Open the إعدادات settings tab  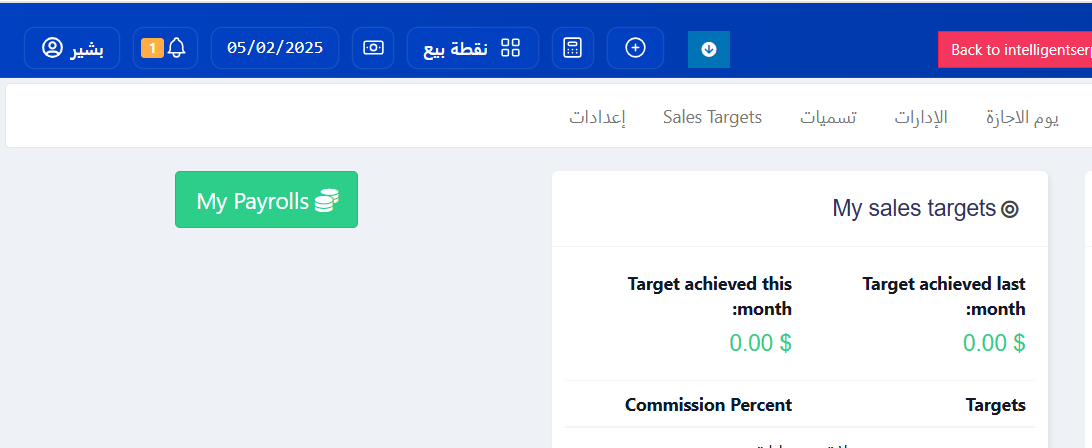(598, 117)
